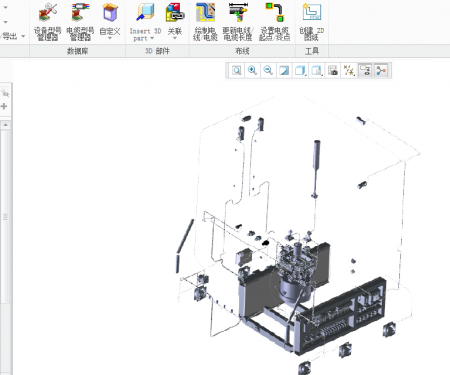Toggle the highlighted connection-nodes button in view toolbar
This screenshot has width=450, height=375.
tap(381, 70)
